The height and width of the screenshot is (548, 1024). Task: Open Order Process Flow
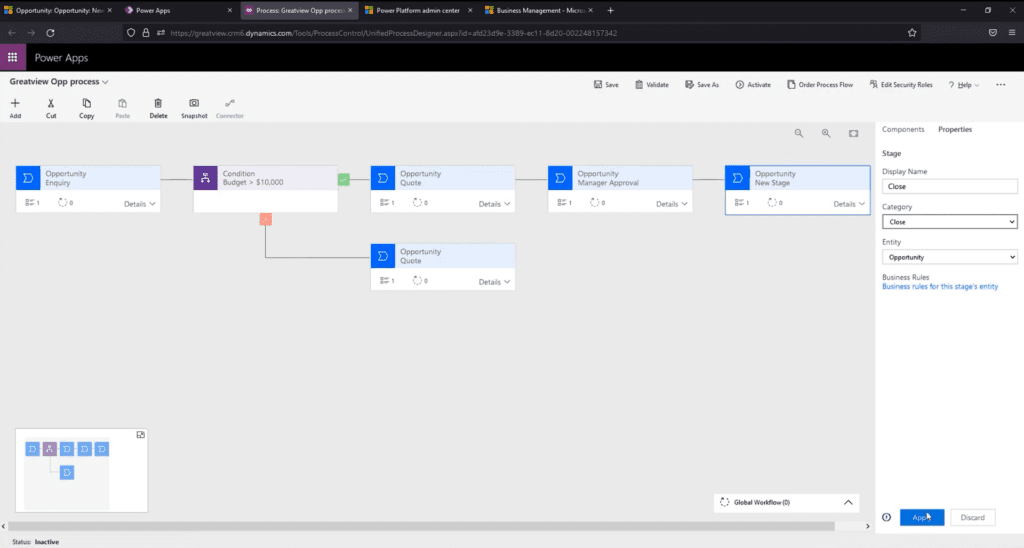coord(820,85)
